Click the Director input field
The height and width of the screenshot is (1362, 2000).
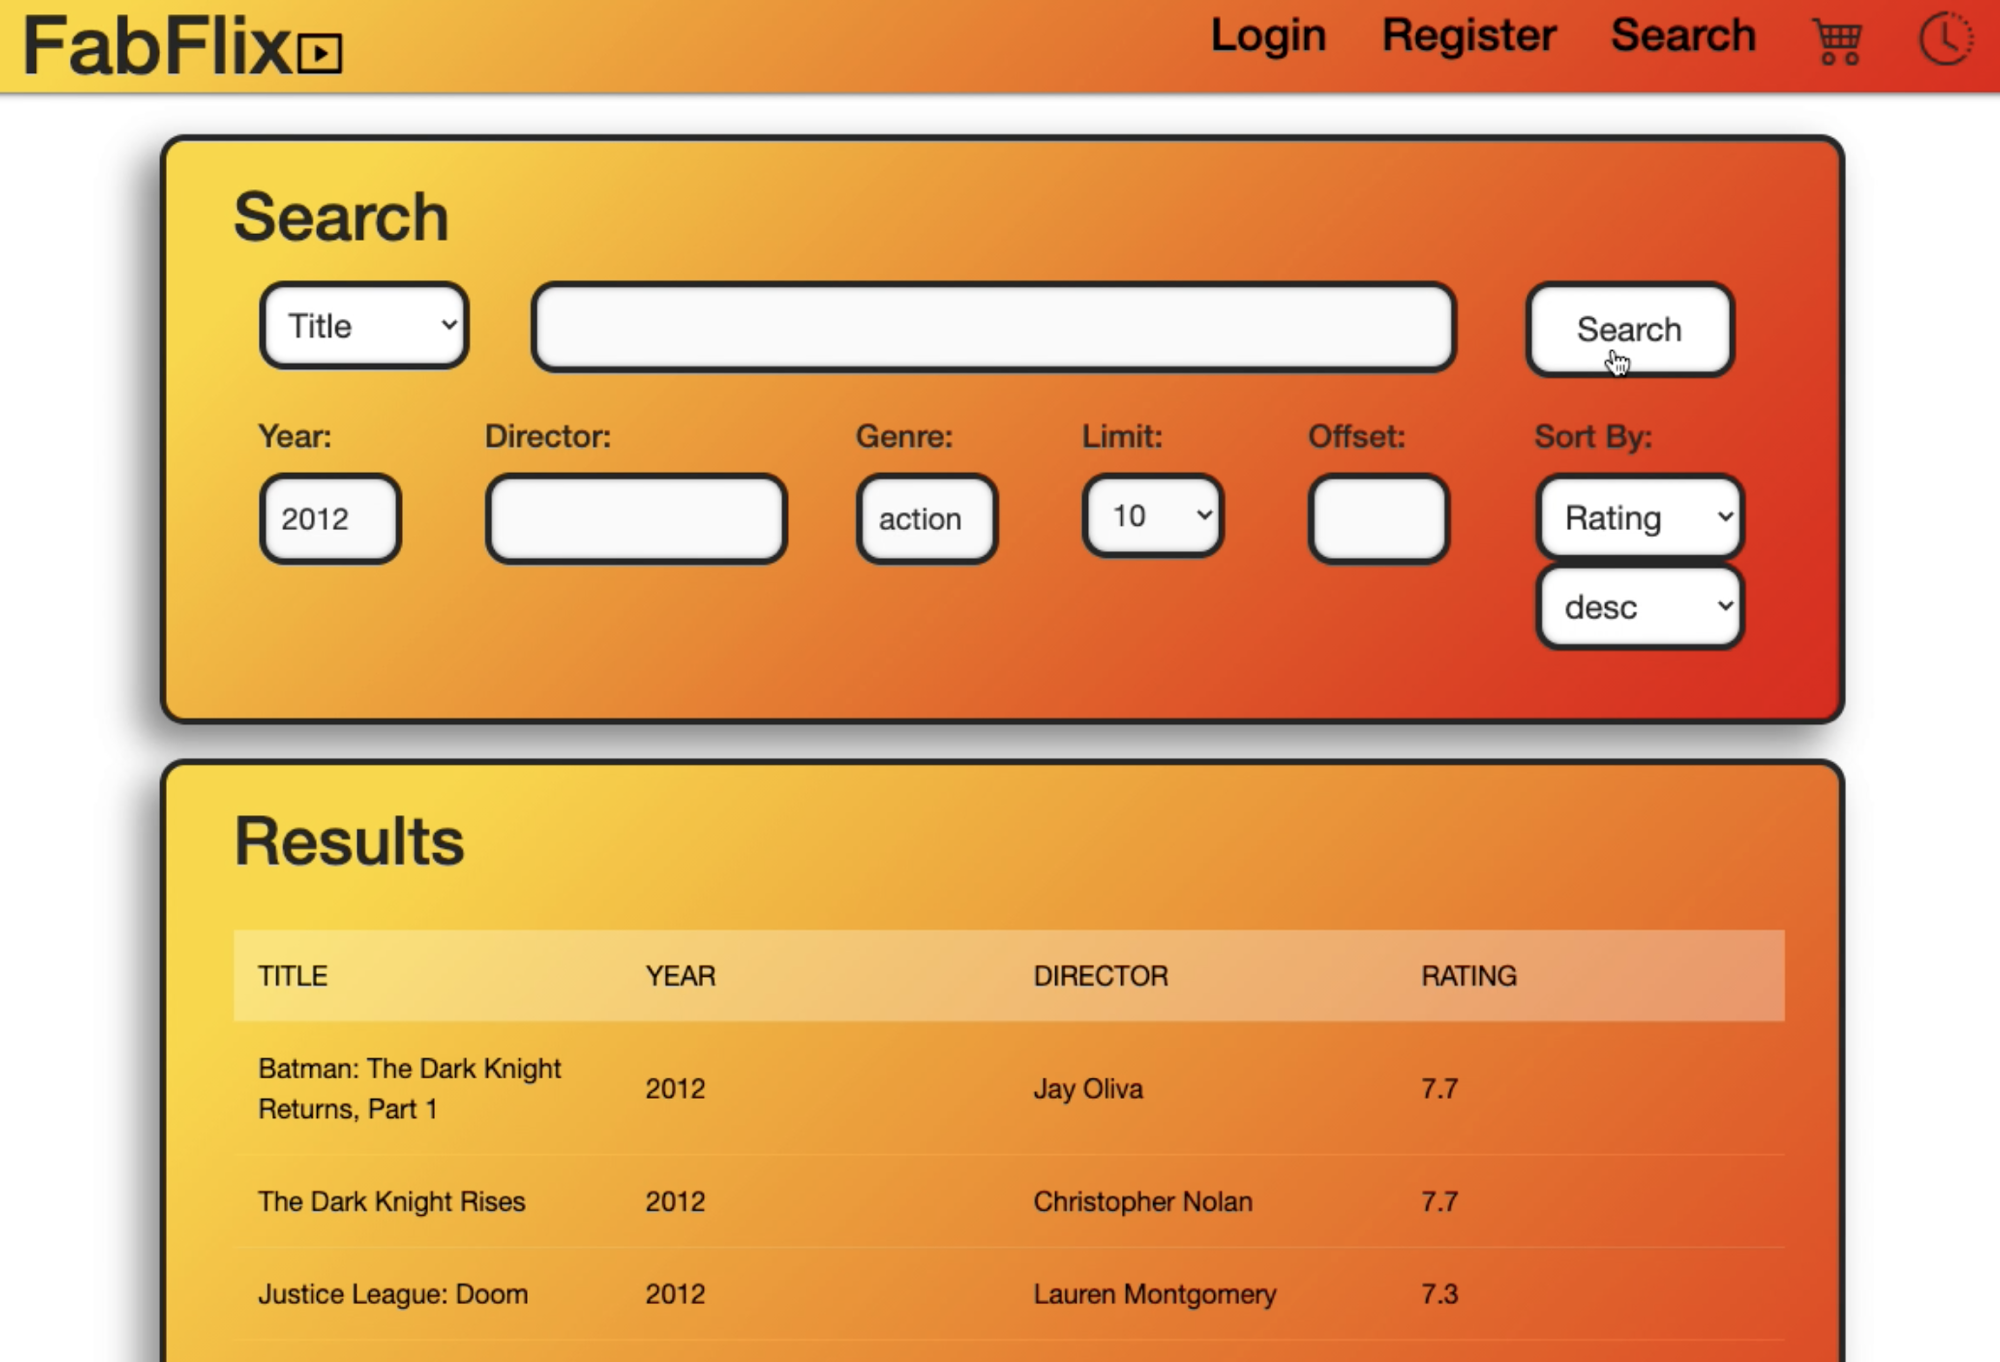635,518
